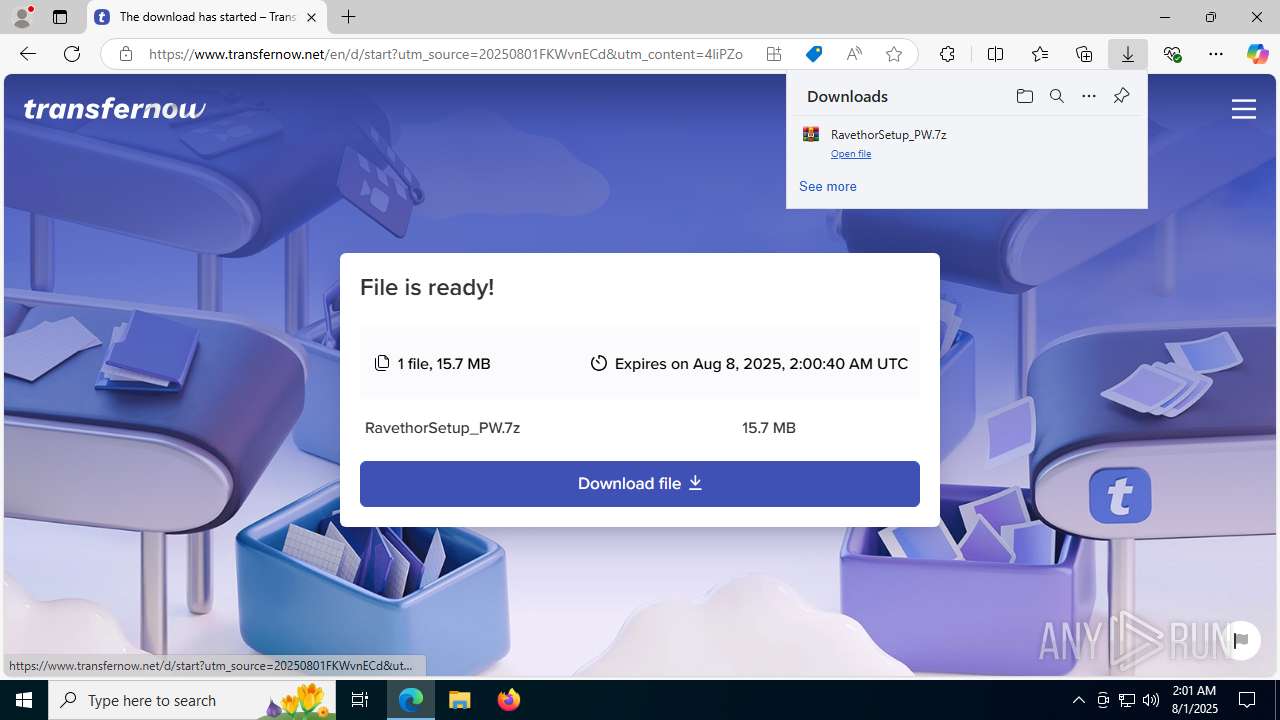The image size is (1280, 720).
Task: Open Firefox from the taskbar
Action: (508, 700)
